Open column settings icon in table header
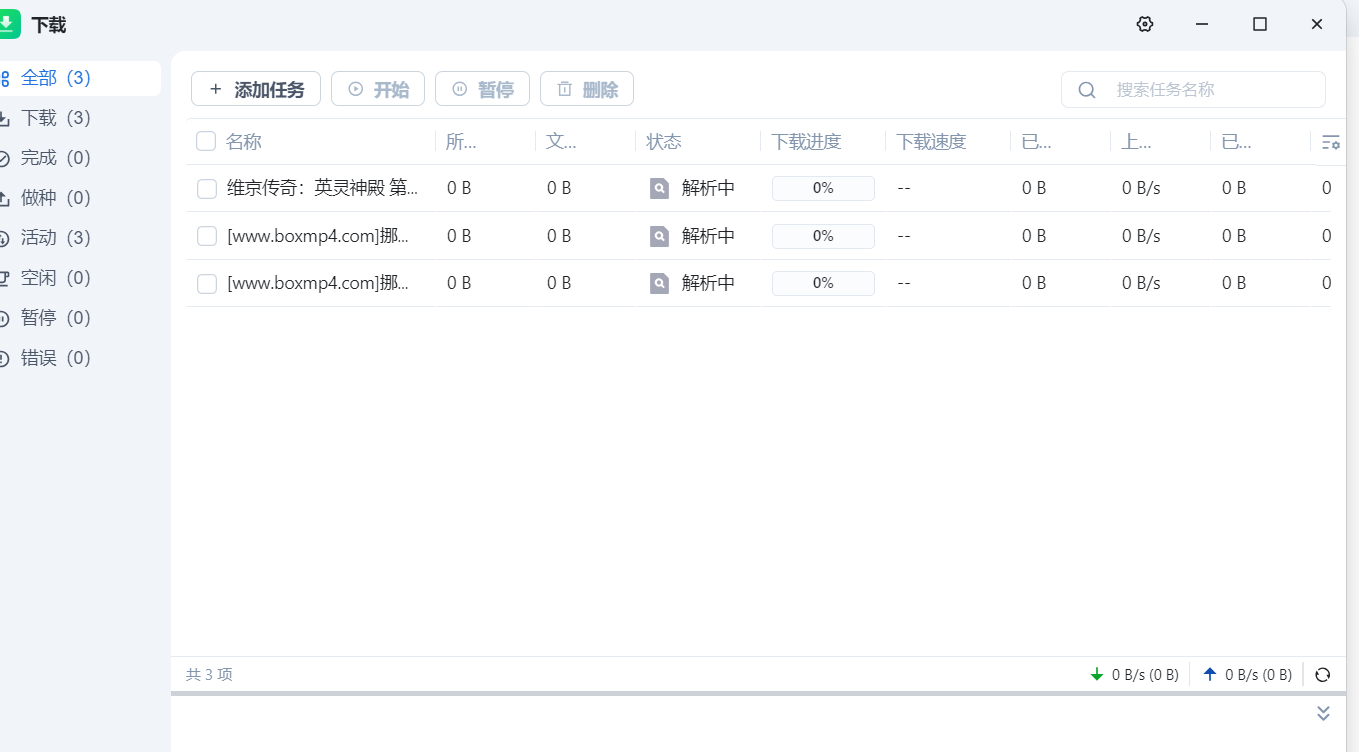 [1330, 142]
